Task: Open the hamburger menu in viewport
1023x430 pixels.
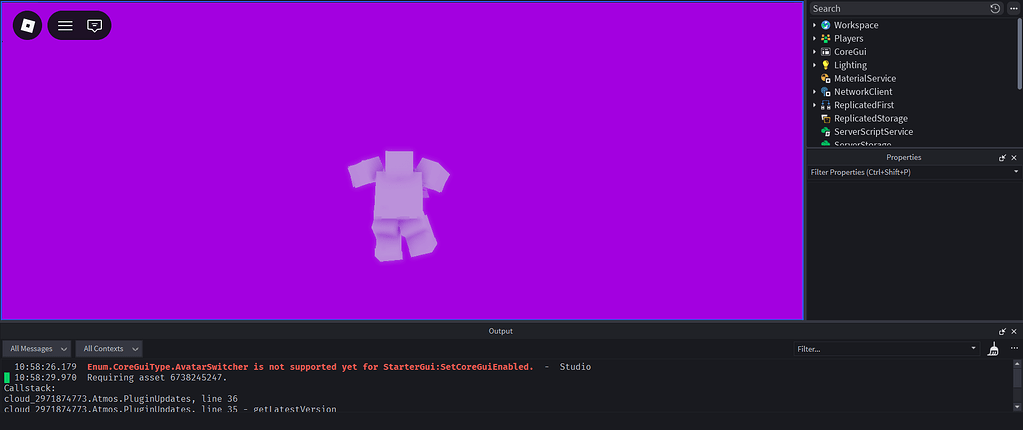Action: [x=65, y=25]
